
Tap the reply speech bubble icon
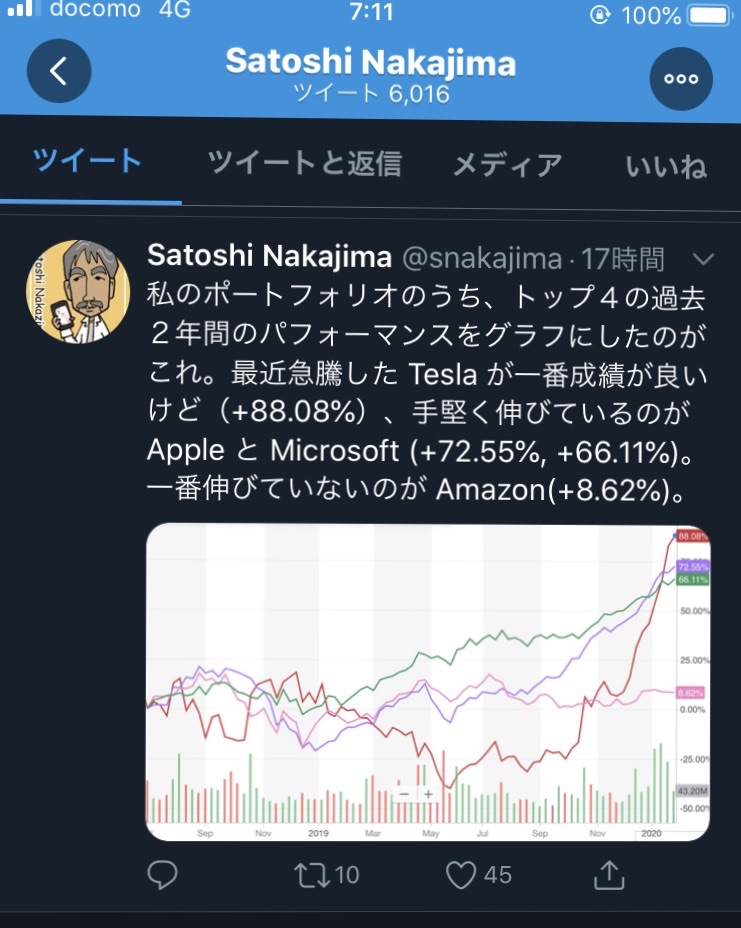(162, 875)
